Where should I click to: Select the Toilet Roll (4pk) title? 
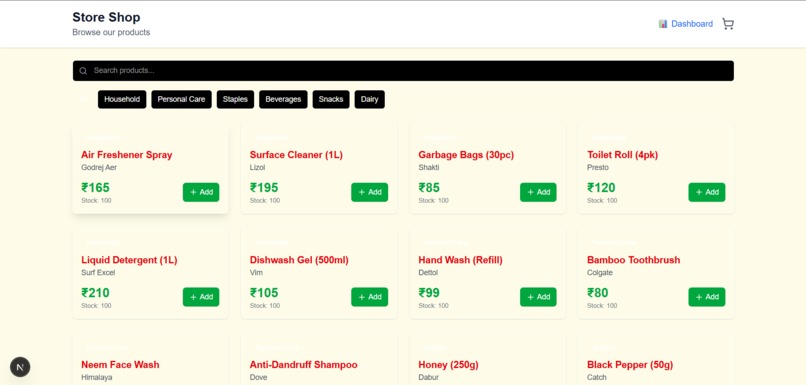click(622, 155)
